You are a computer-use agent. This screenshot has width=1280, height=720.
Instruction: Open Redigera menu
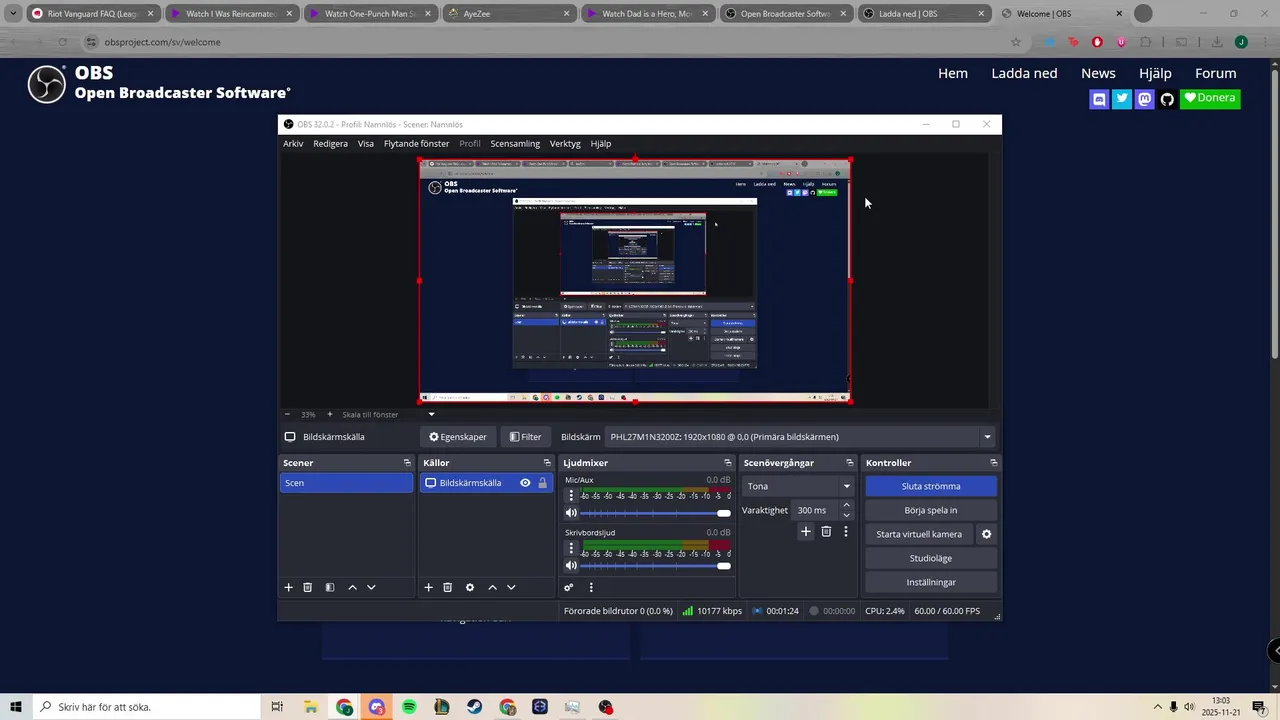pos(330,144)
